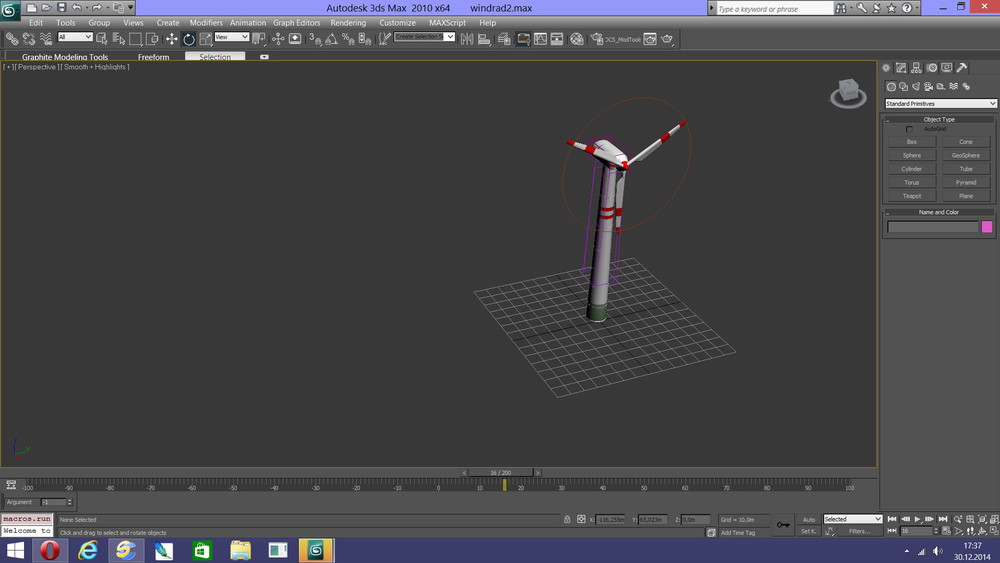Switch to the Freeform ribbon tab
Image resolution: width=1000 pixels, height=563 pixels.
click(153, 57)
